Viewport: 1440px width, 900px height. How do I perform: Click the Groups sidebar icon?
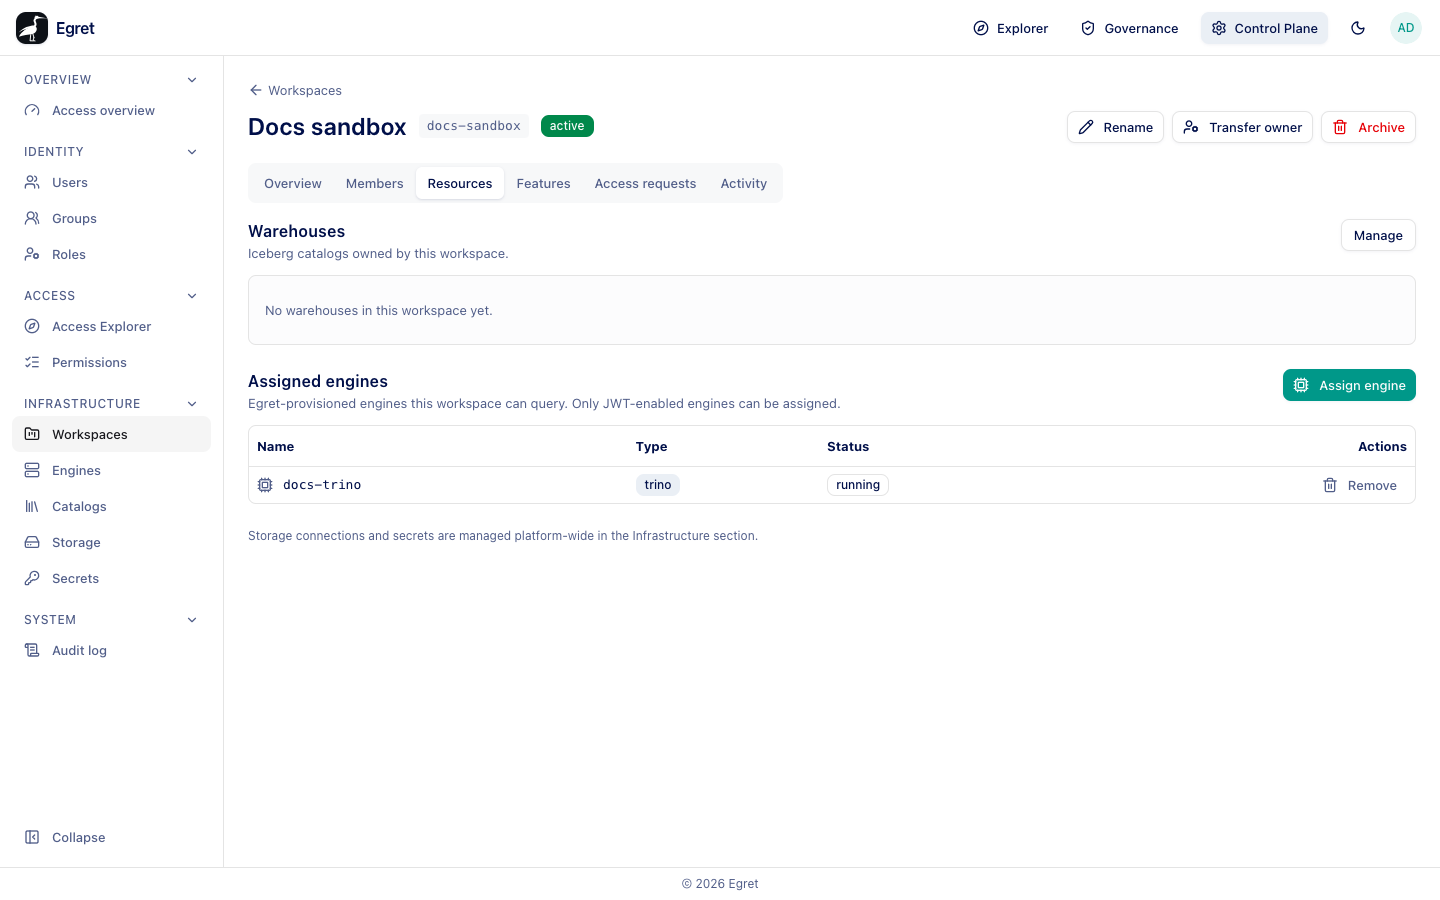click(32, 218)
